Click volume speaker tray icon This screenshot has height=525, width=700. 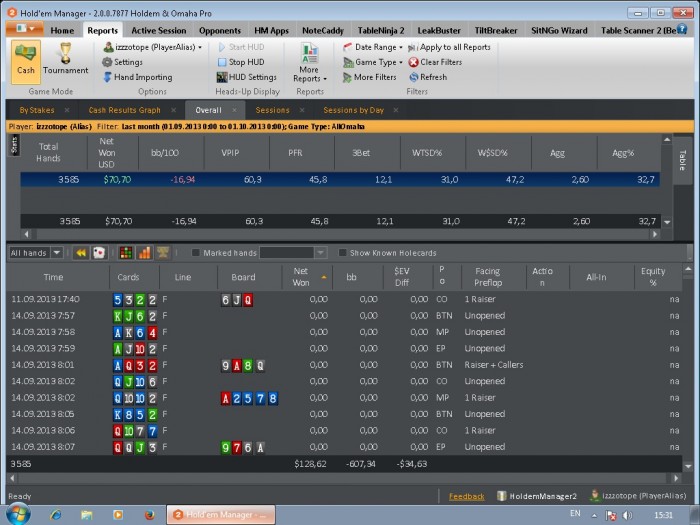pyautogui.click(x=627, y=516)
